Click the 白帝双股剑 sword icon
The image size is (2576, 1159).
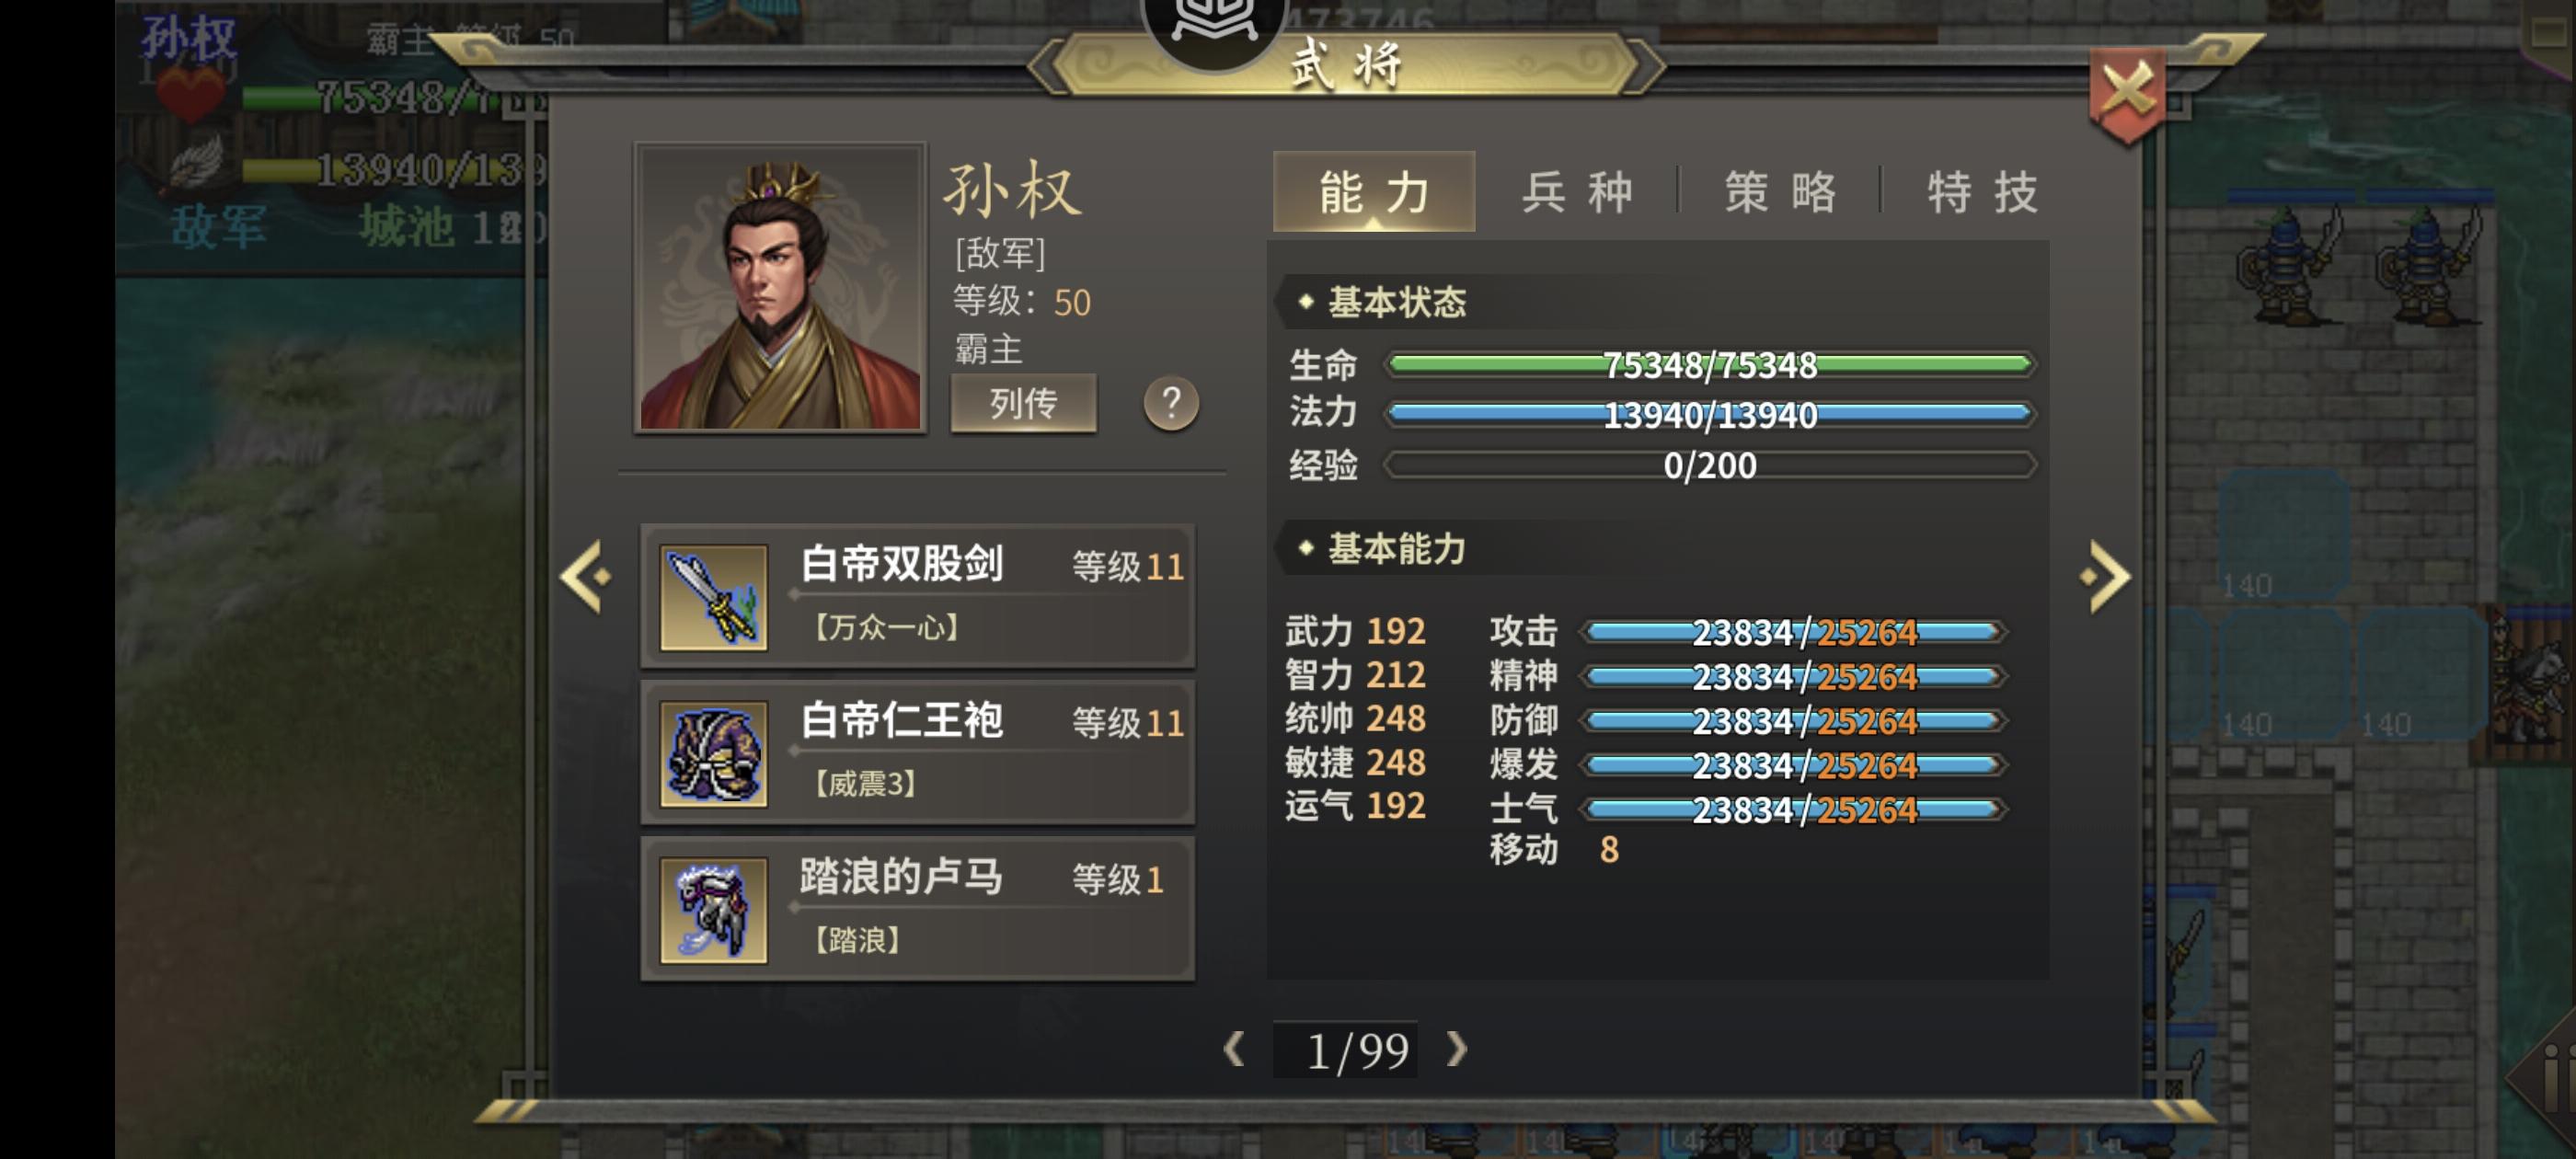(x=713, y=597)
